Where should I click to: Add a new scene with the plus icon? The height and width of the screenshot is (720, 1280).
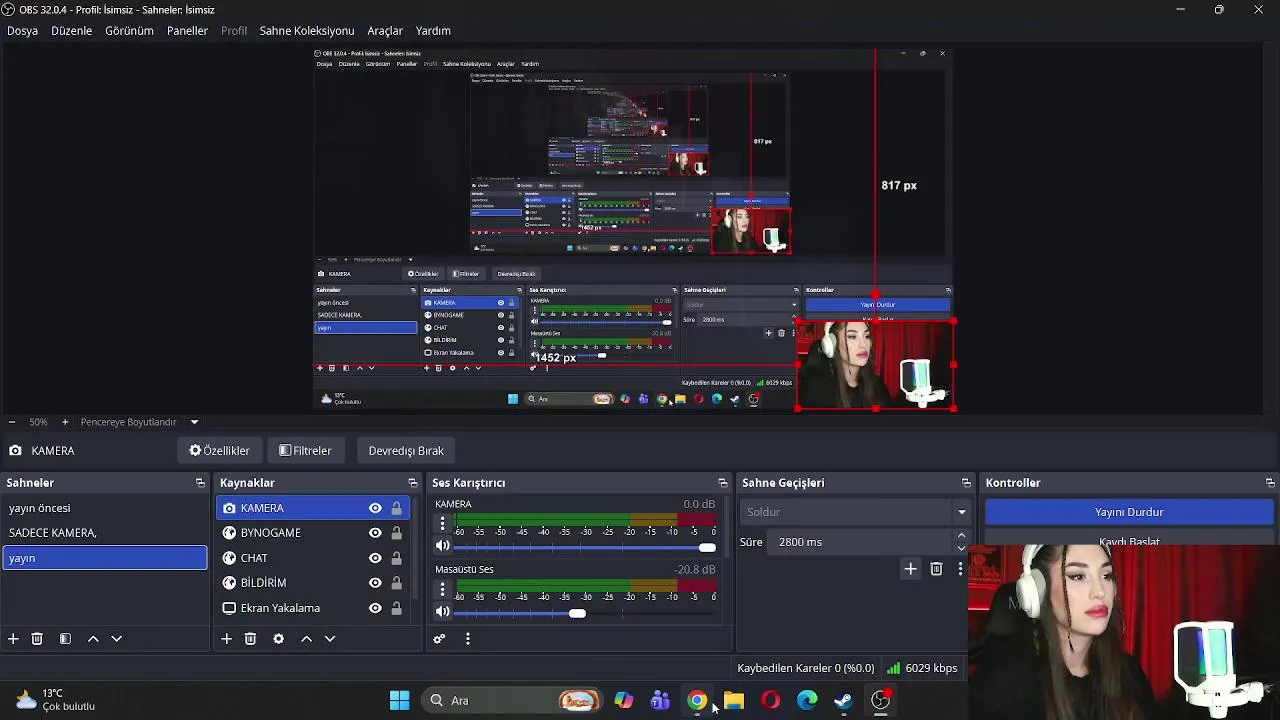point(13,639)
